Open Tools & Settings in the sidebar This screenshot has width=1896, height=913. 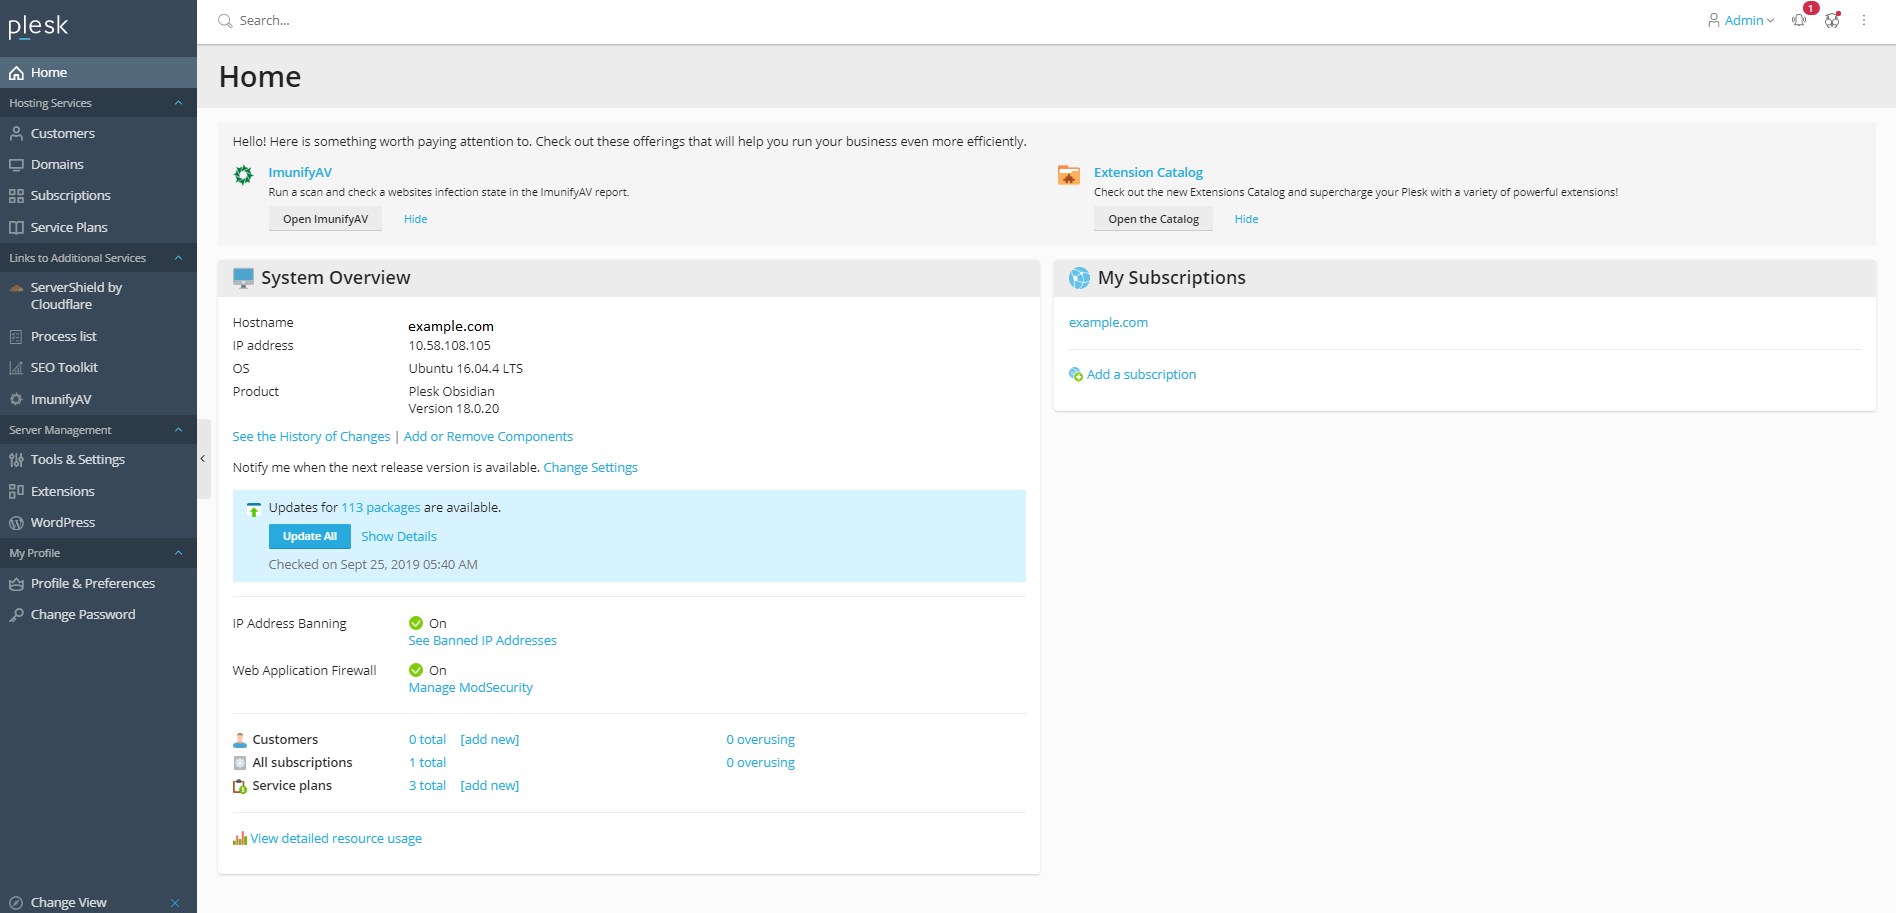tap(77, 460)
